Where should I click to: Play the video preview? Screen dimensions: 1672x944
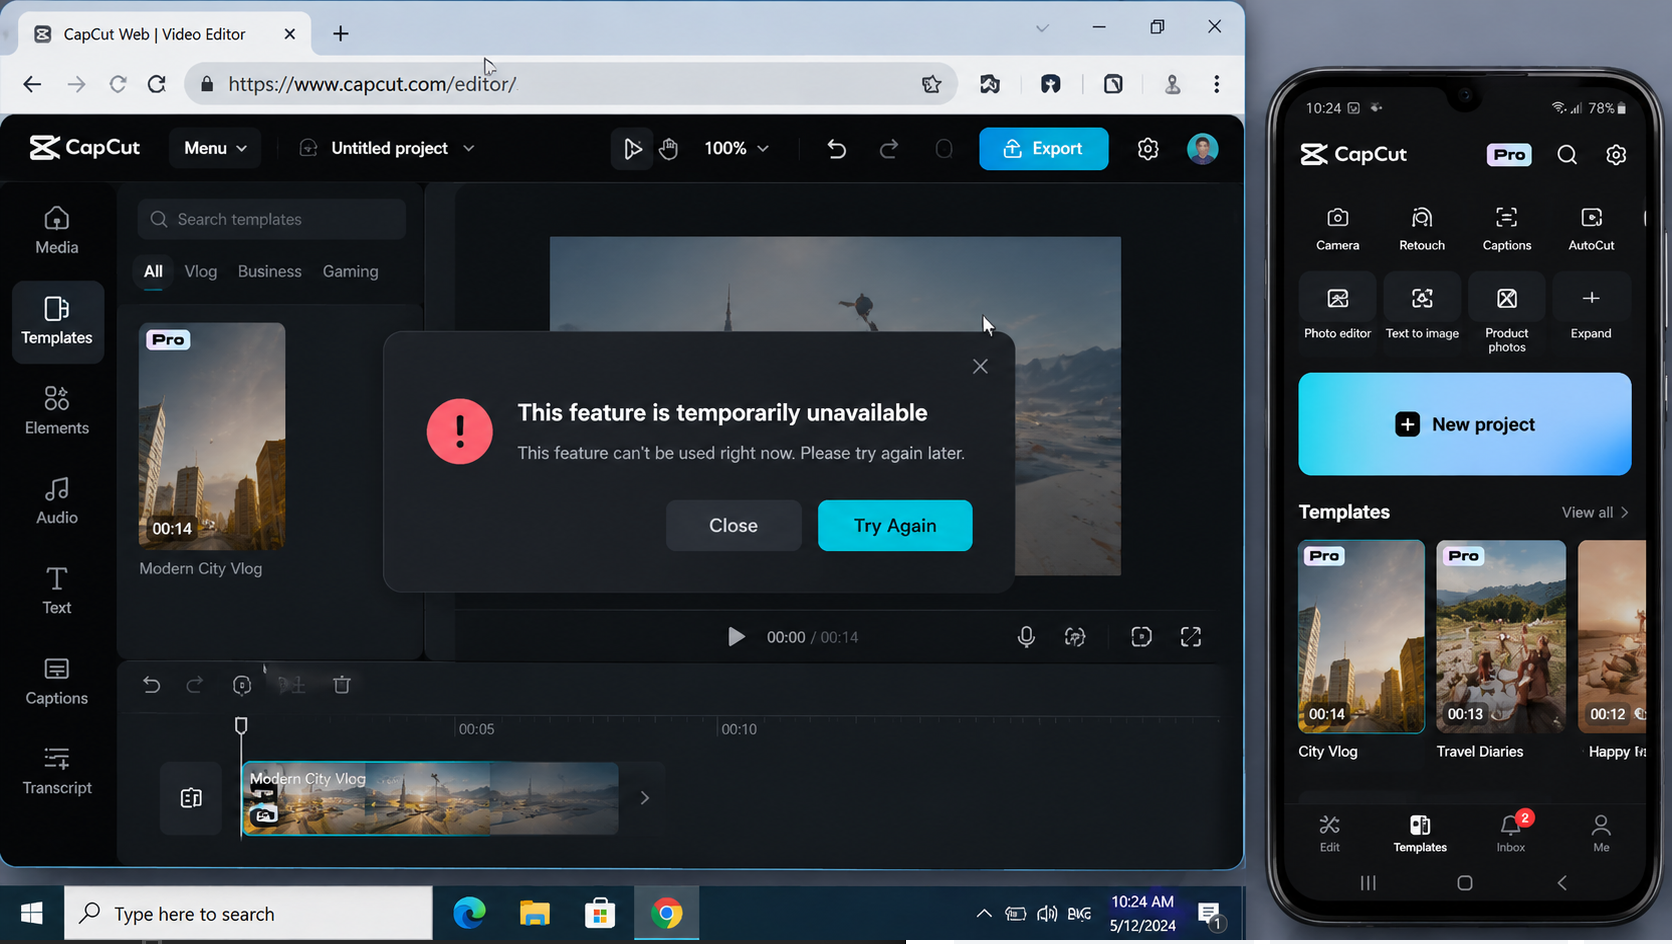pos(736,637)
